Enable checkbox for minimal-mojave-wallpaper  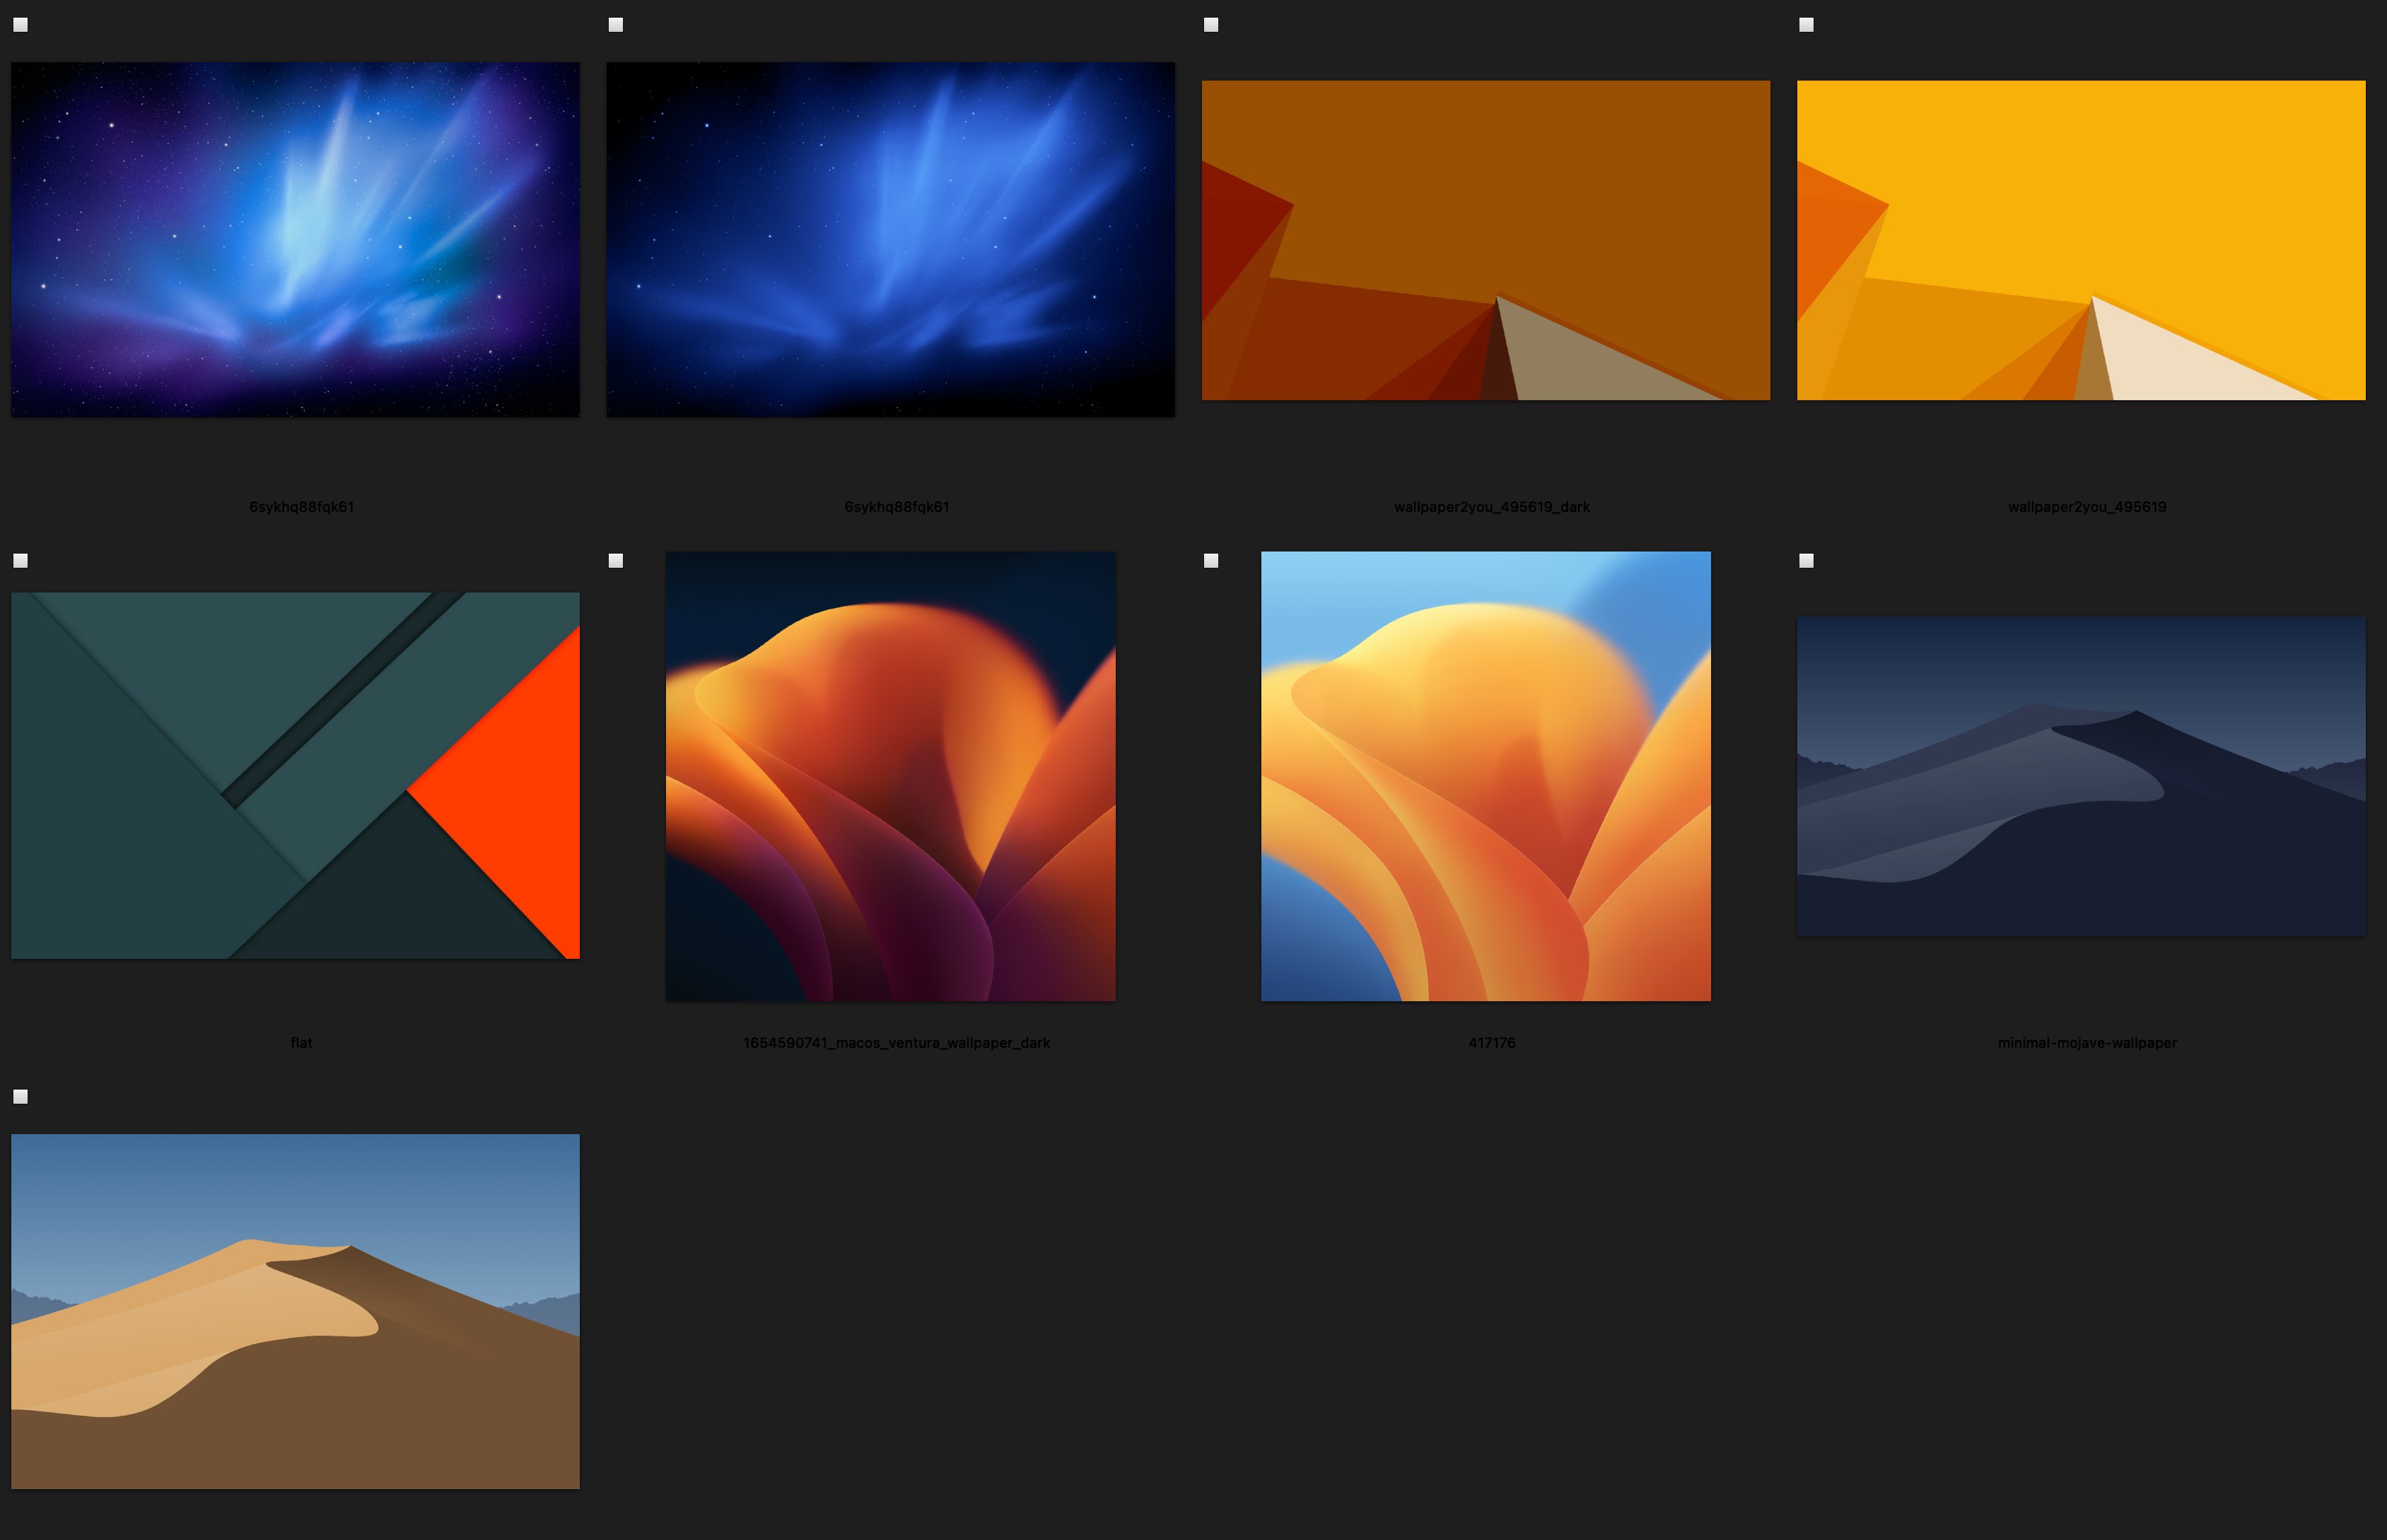[1806, 561]
